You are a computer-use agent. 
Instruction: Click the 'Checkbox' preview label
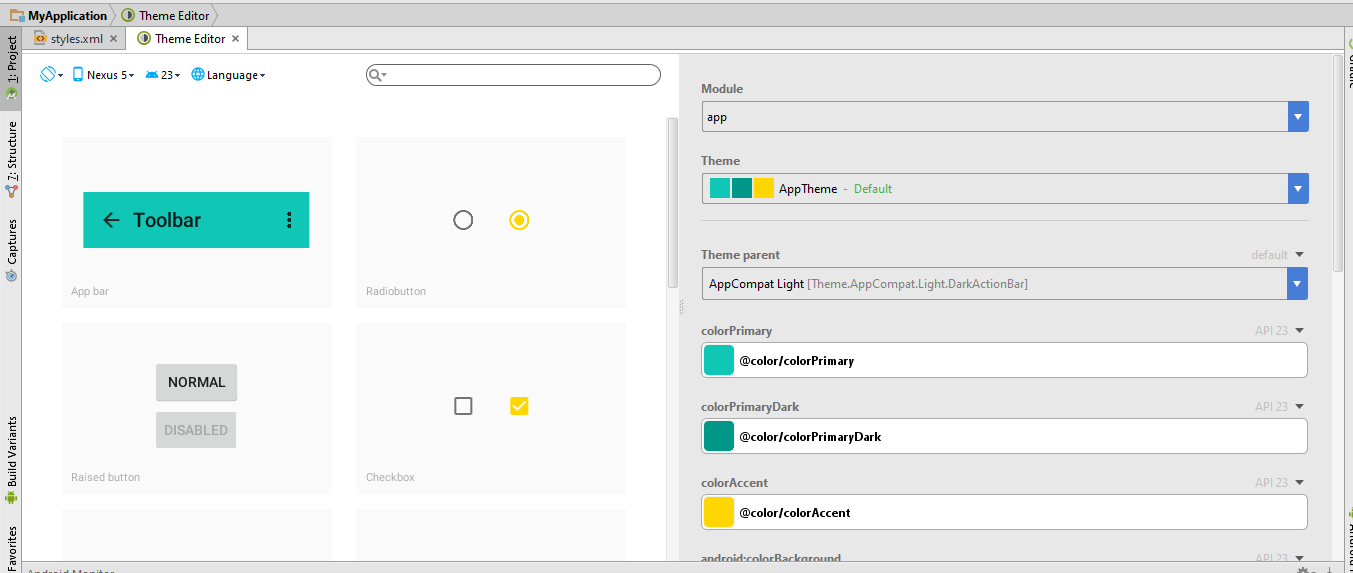click(x=390, y=477)
